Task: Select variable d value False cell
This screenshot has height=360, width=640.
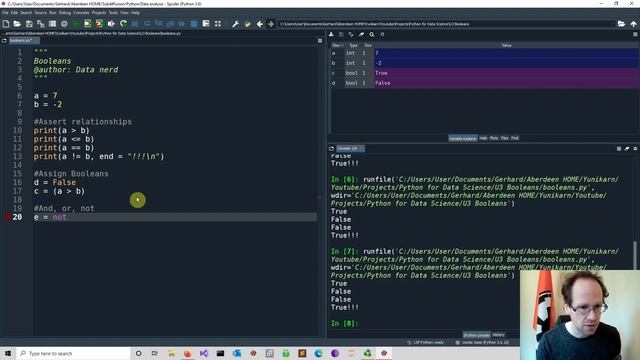Action: [506, 83]
